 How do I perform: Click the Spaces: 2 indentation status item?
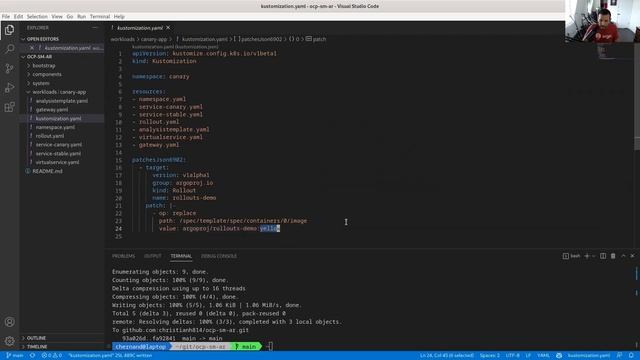pos(490,356)
